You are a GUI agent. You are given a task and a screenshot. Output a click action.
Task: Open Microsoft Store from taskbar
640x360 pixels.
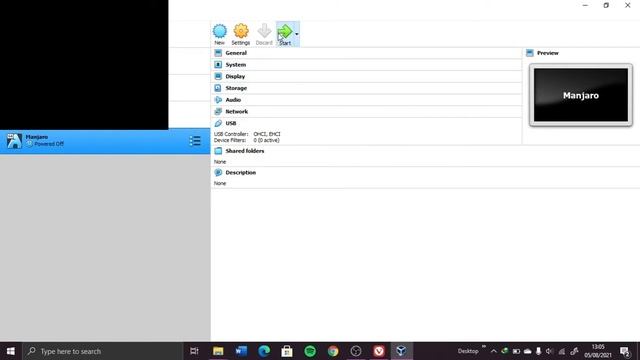[x=287, y=351]
